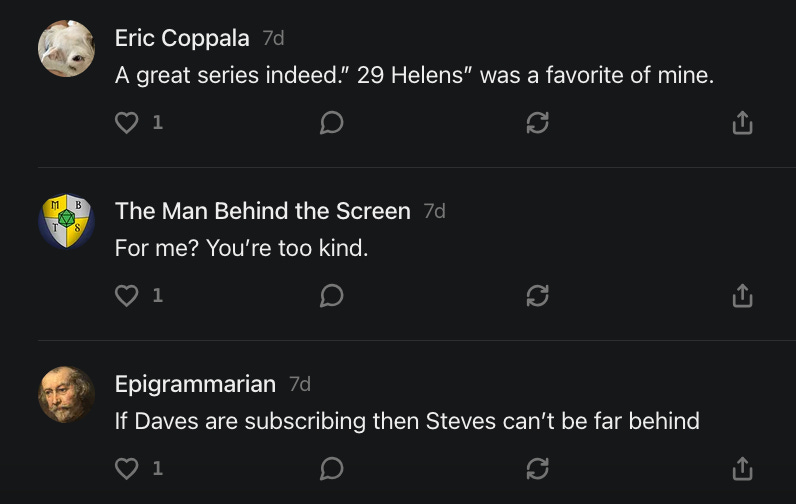Reply to The Man Behind the Screen

(332, 296)
